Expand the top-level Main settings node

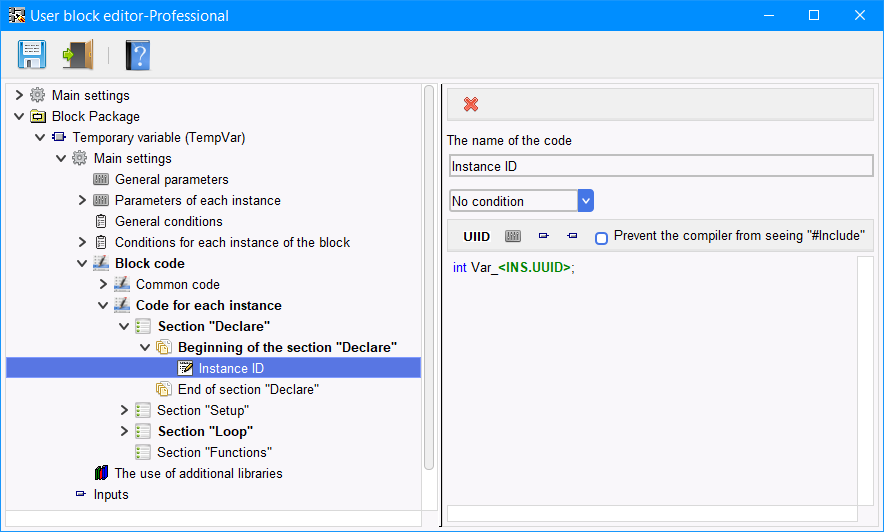coord(19,95)
